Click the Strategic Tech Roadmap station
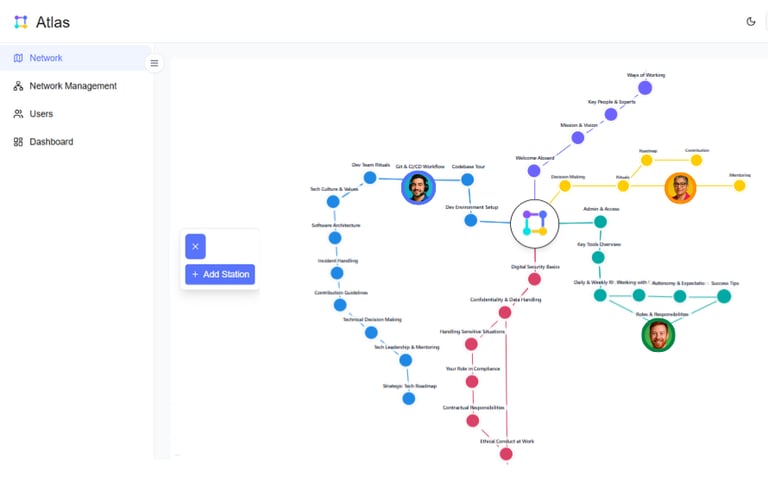Screen dimensions: 768x490 (x=408, y=399)
